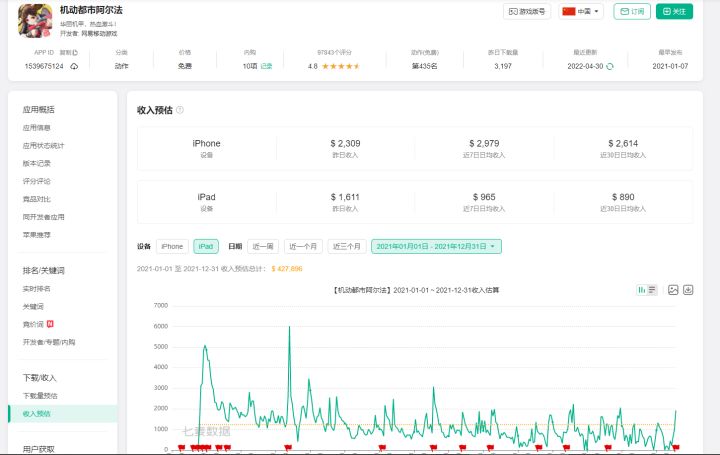Click the 用户获取 sidebar section heading
Screen dimensions: 720x455
[x=39, y=449]
